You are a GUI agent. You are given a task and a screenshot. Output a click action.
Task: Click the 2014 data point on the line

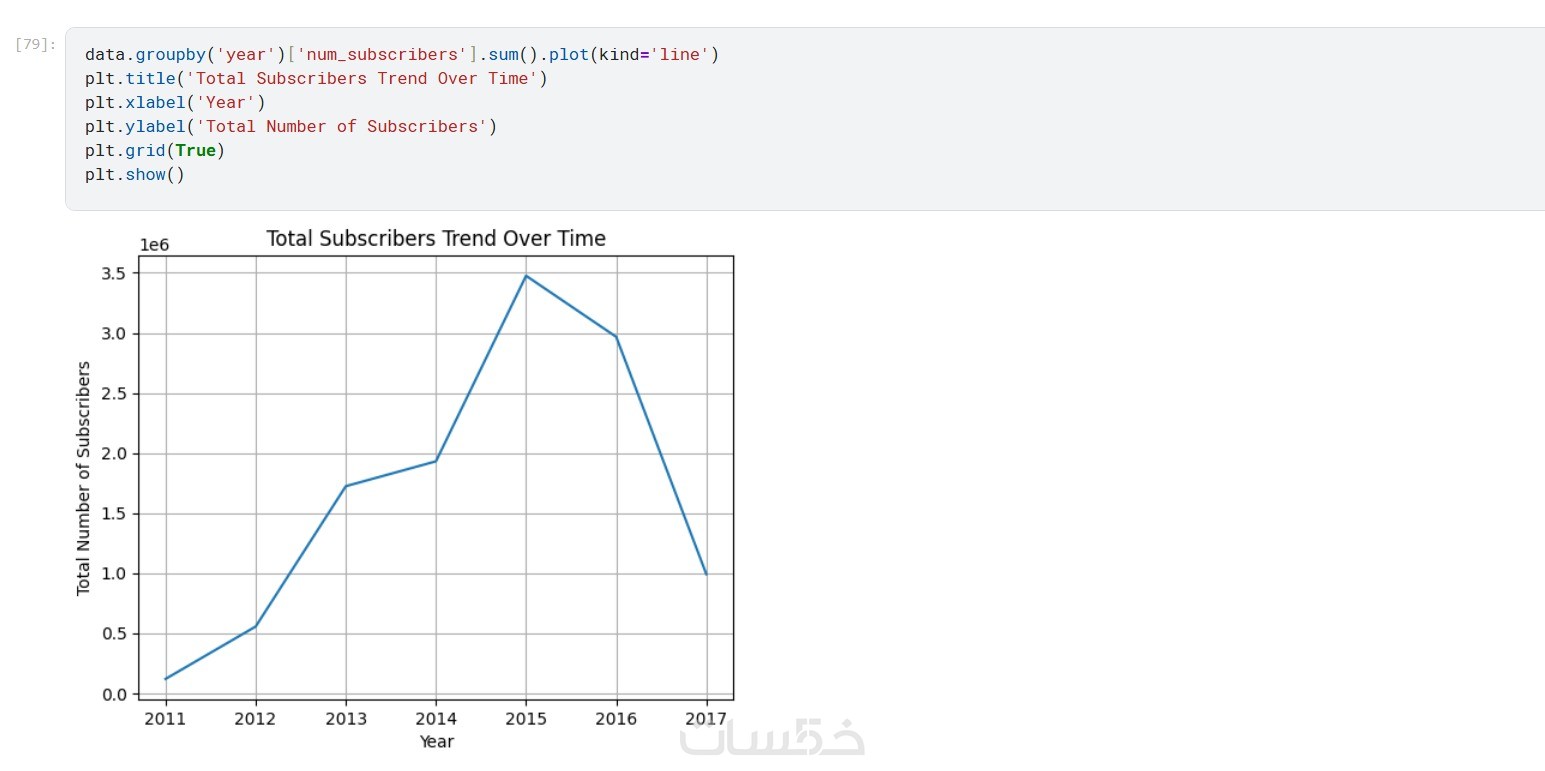coord(436,461)
